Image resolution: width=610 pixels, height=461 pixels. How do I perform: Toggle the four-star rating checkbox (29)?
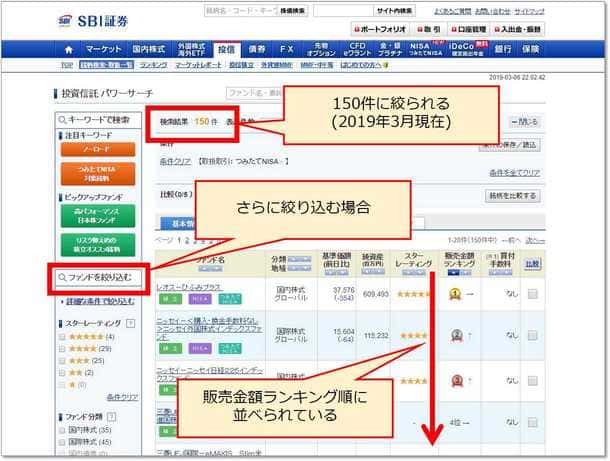[62, 349]
